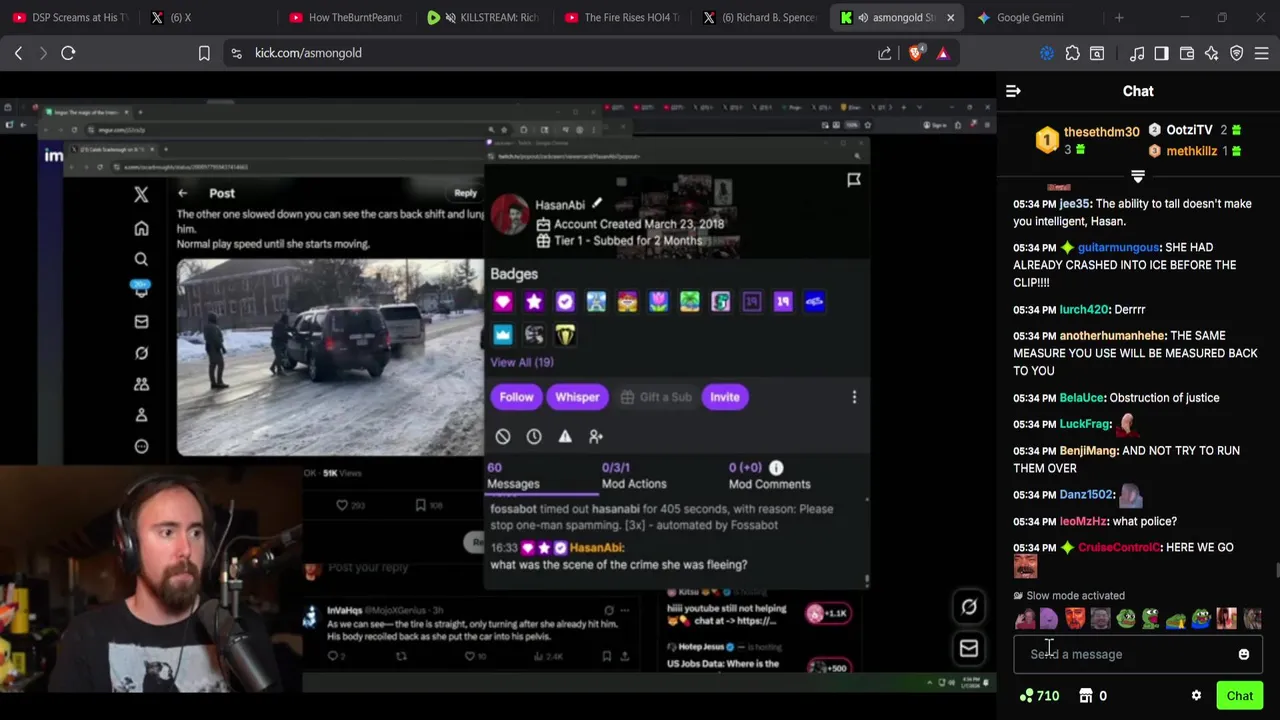
Task: Click jee35 username in chat
Action: coord(1074,204)
